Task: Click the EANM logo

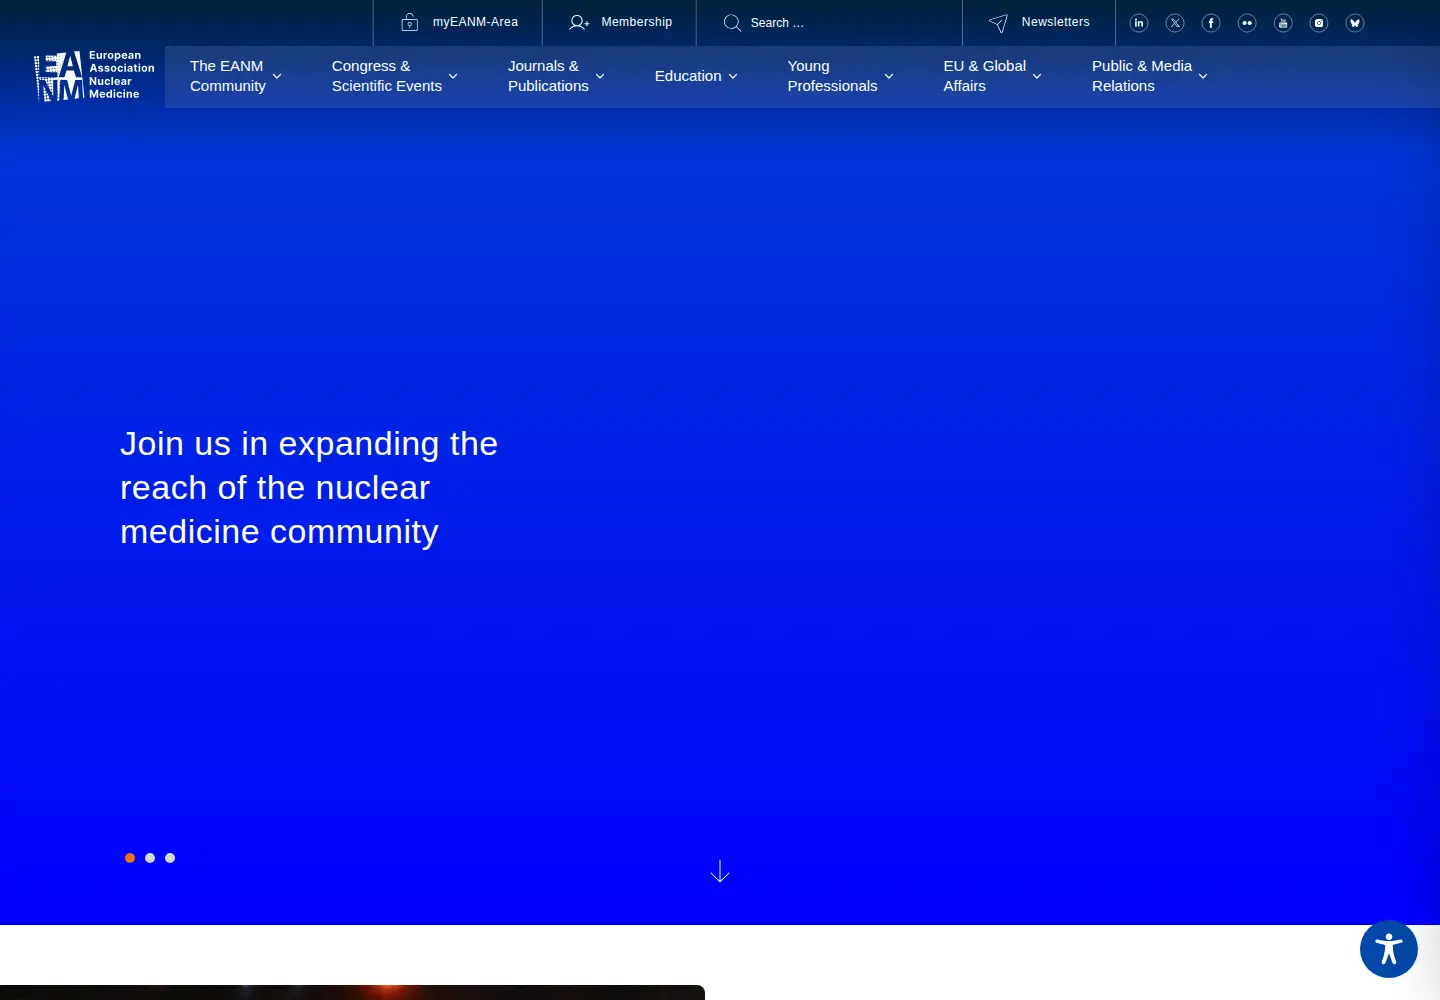Action: point(95,76)
